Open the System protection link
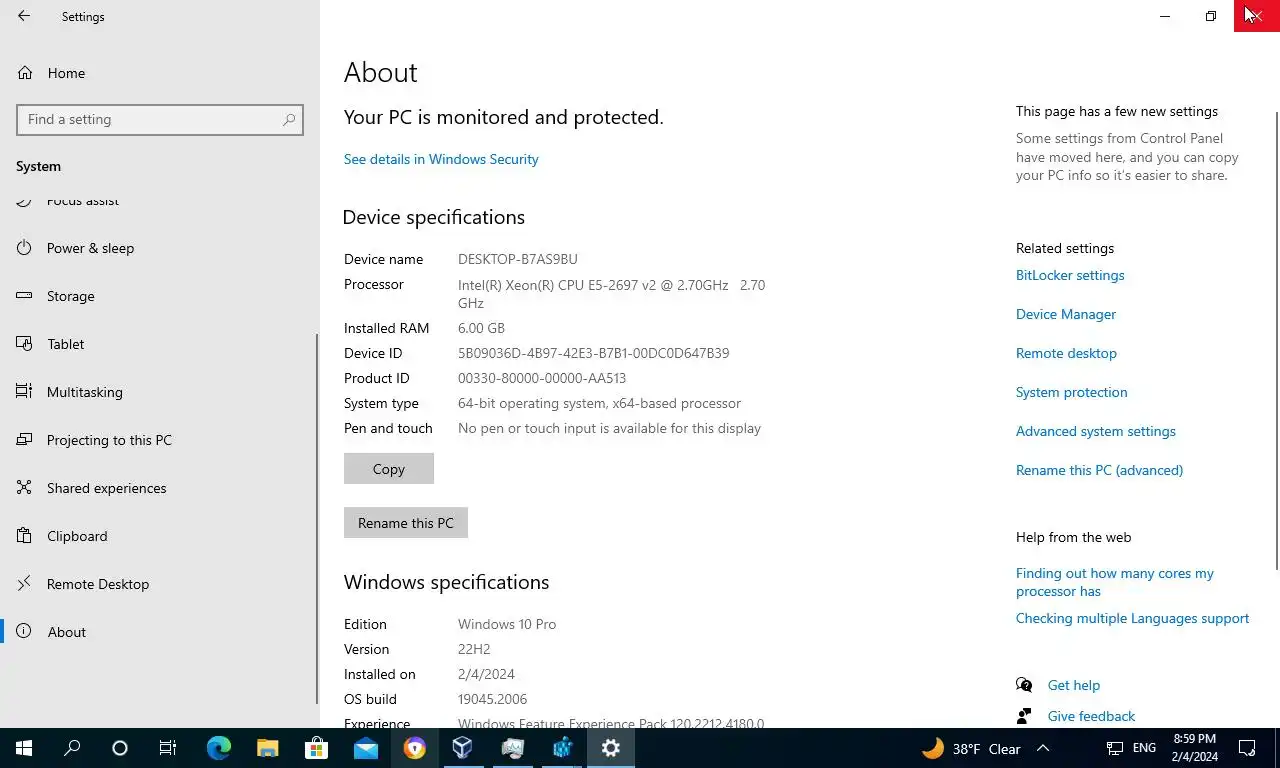 (x=1071, y=392)
